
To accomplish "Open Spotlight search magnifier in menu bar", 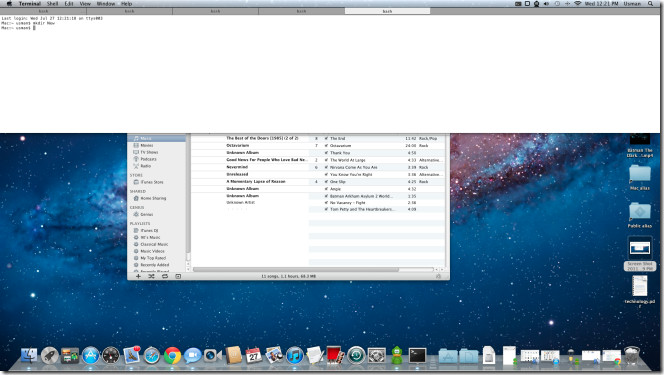I will click(650, 3).
